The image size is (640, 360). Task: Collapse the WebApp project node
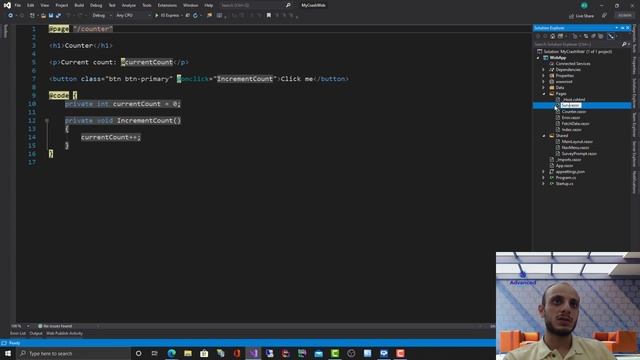click(538, 58)
